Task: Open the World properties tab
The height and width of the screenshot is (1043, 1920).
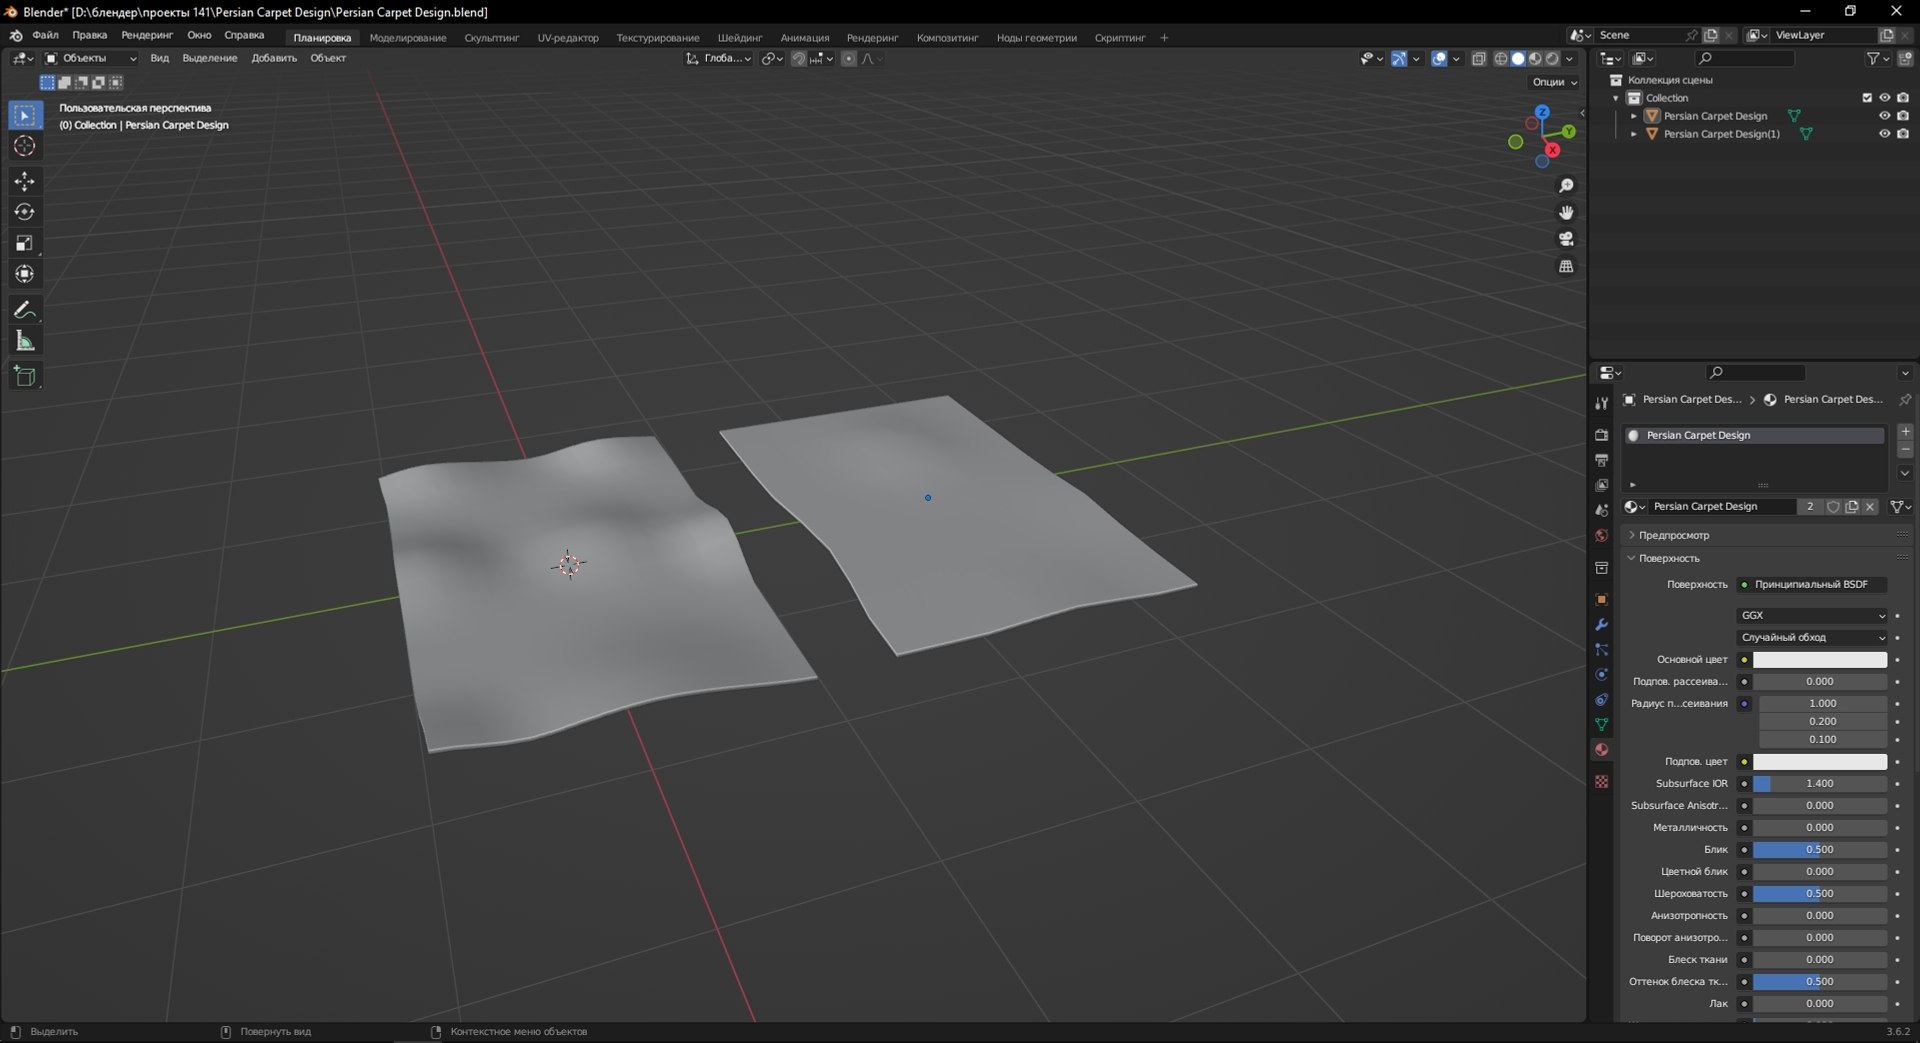Action: point(1601,535)
